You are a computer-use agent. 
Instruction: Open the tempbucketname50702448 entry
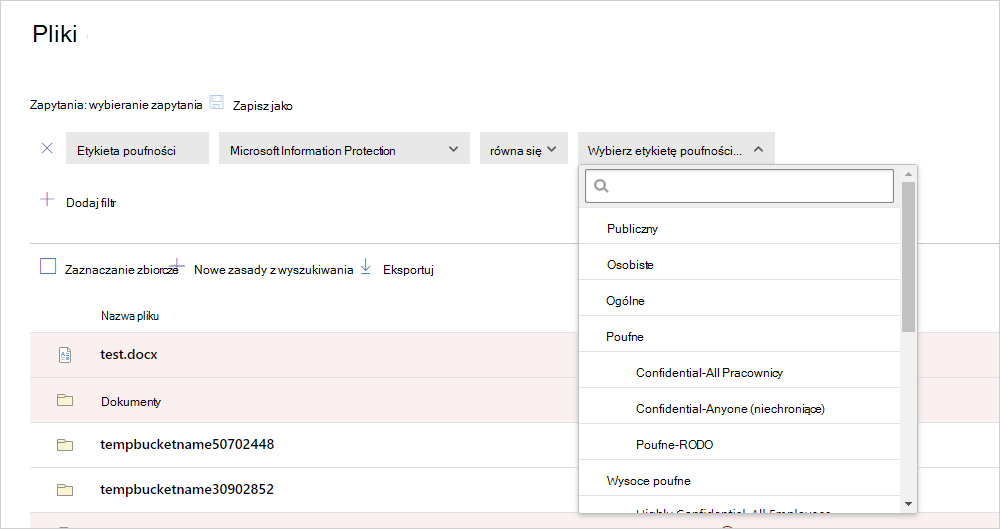pyautogui.click(x=187, y=444)
